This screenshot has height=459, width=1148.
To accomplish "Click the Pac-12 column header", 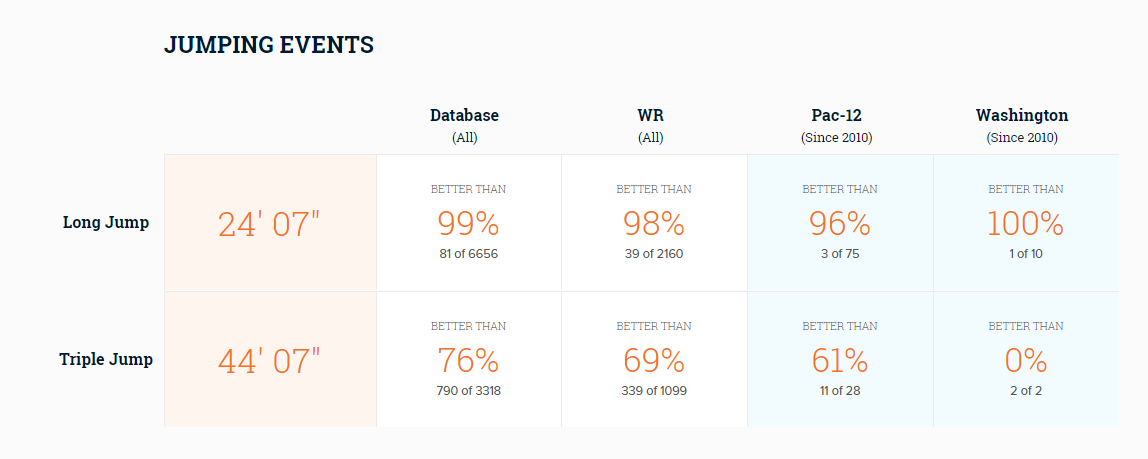I will click(836, 125).
